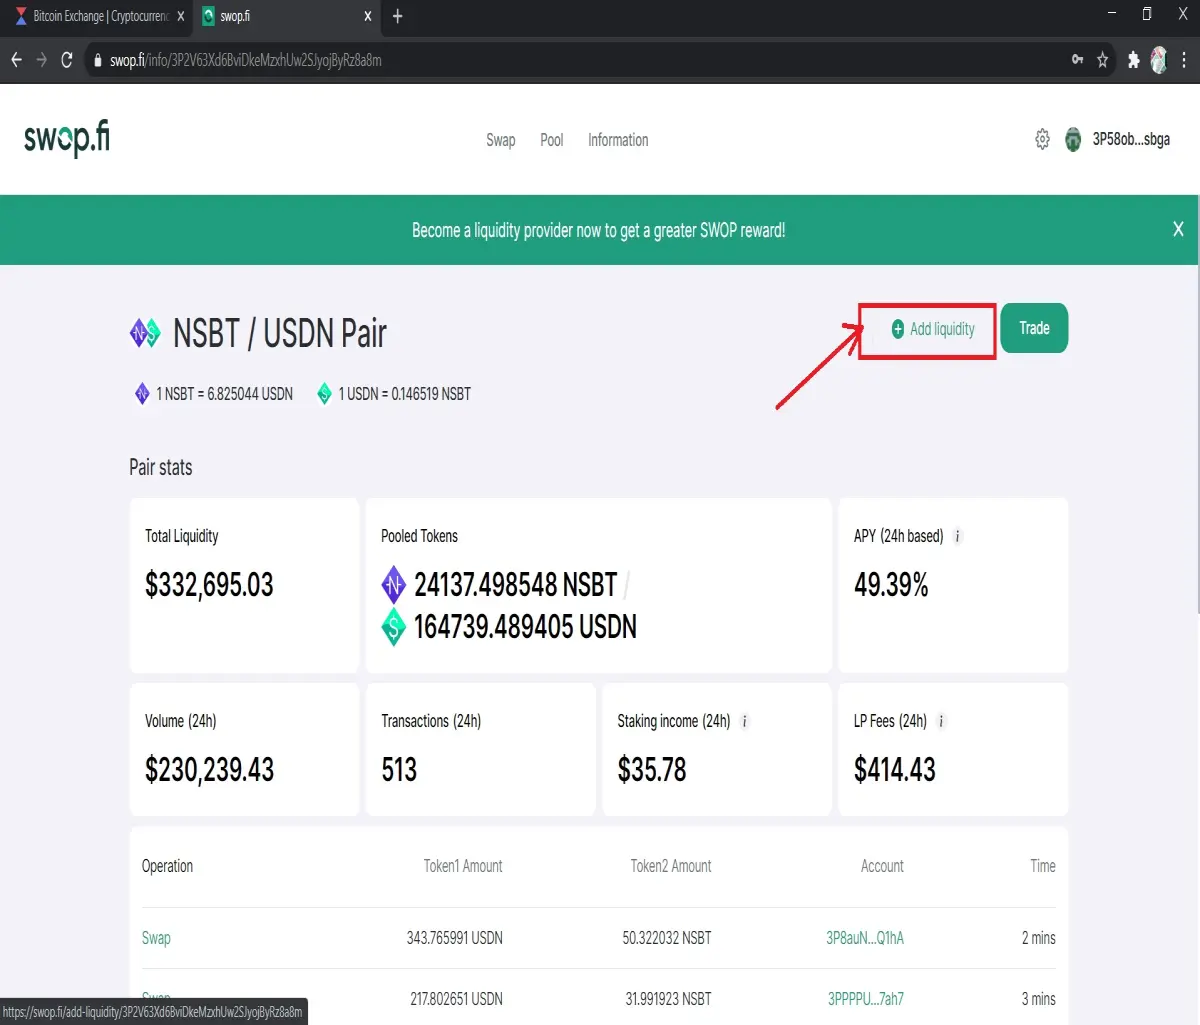Click the Operation column header
Viewport: 1200px width, 1025px height.
click(x=167, y=866)
